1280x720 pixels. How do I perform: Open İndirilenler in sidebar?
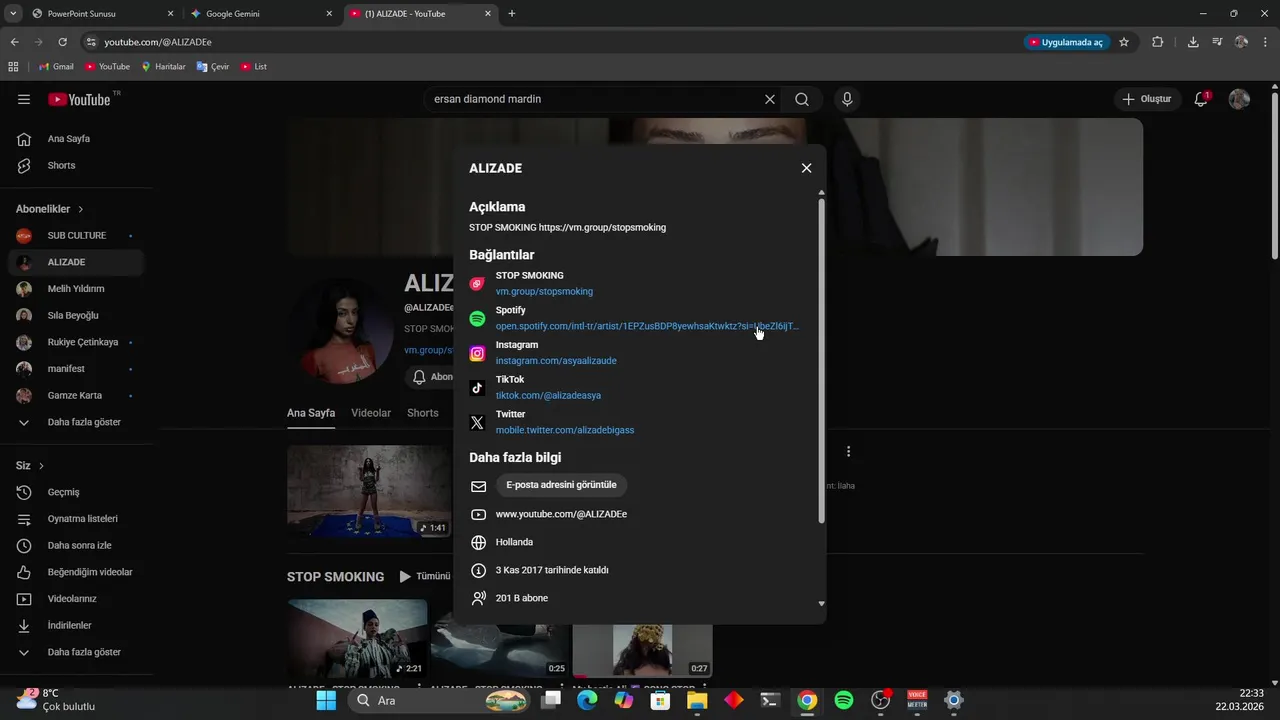(76, 625)
